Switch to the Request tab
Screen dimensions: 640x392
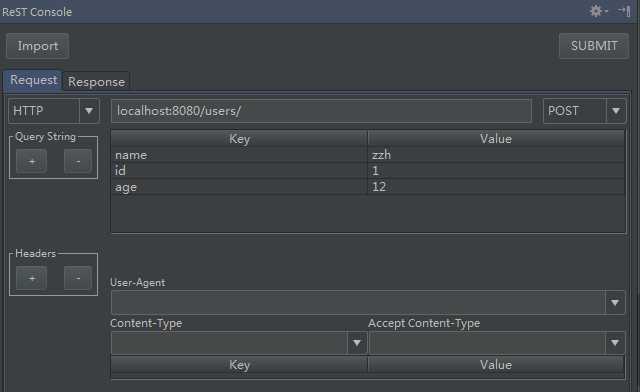tap(33, 80)
